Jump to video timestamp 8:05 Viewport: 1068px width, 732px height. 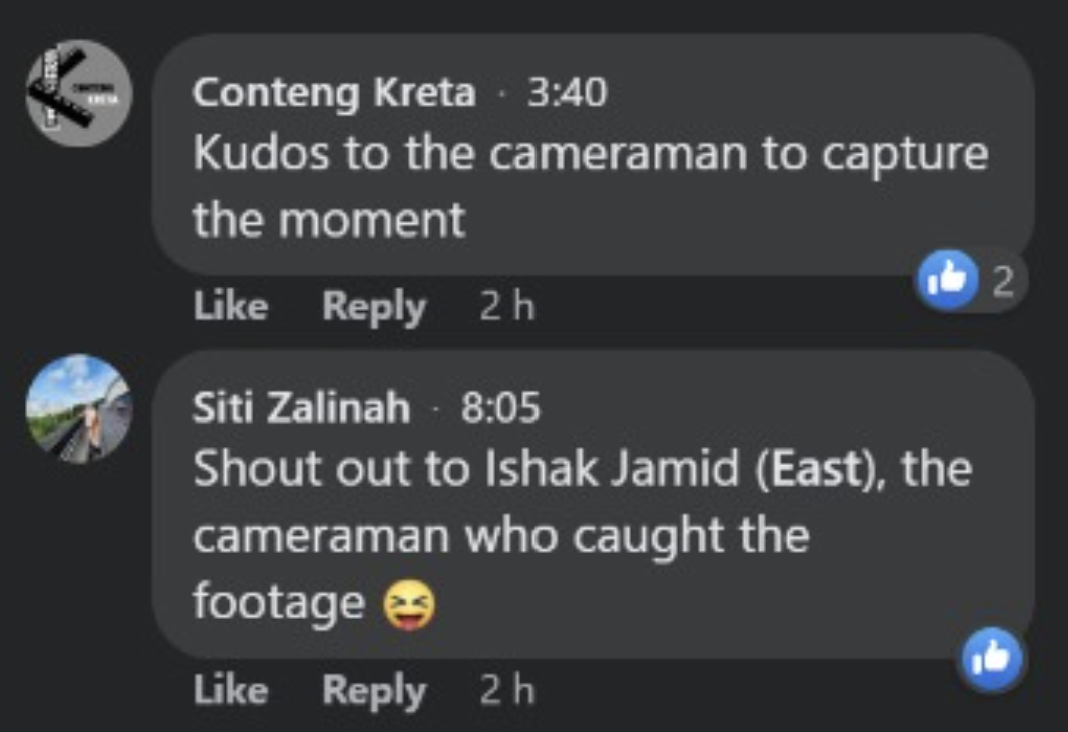tap(500, 408)
